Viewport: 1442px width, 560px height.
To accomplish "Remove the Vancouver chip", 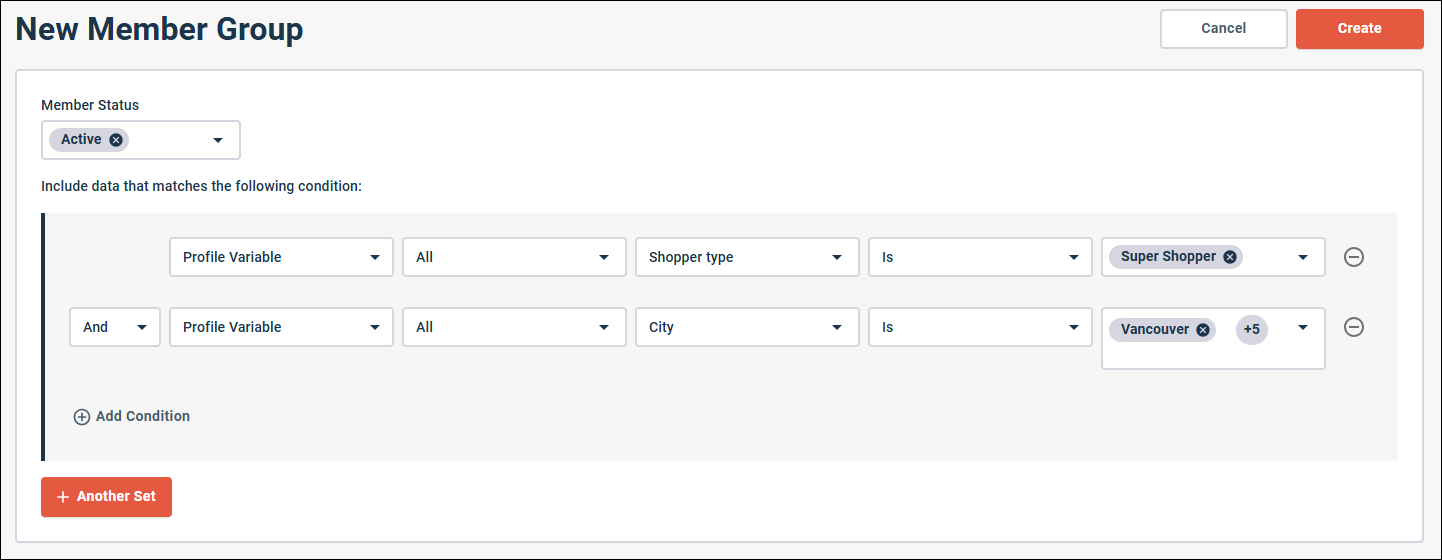I will tap(1203, 330).
